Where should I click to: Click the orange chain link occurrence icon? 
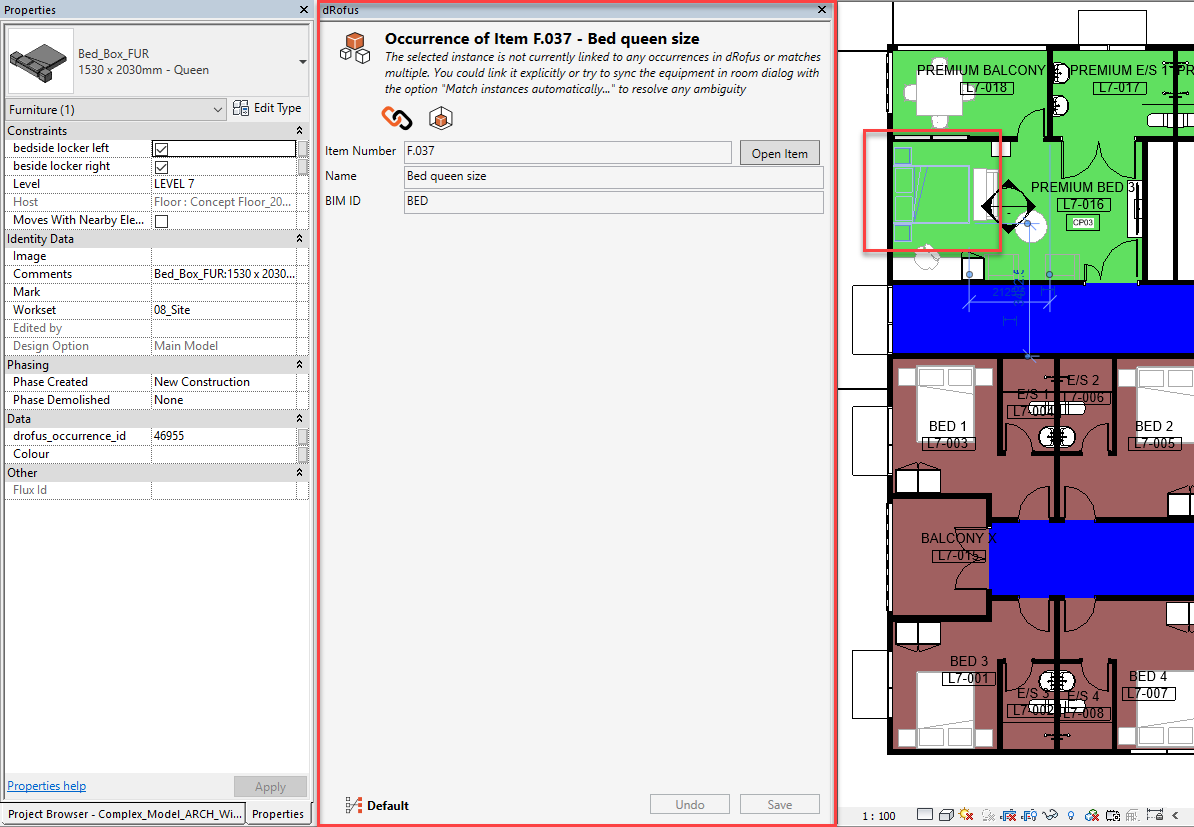tap(397, 118)
